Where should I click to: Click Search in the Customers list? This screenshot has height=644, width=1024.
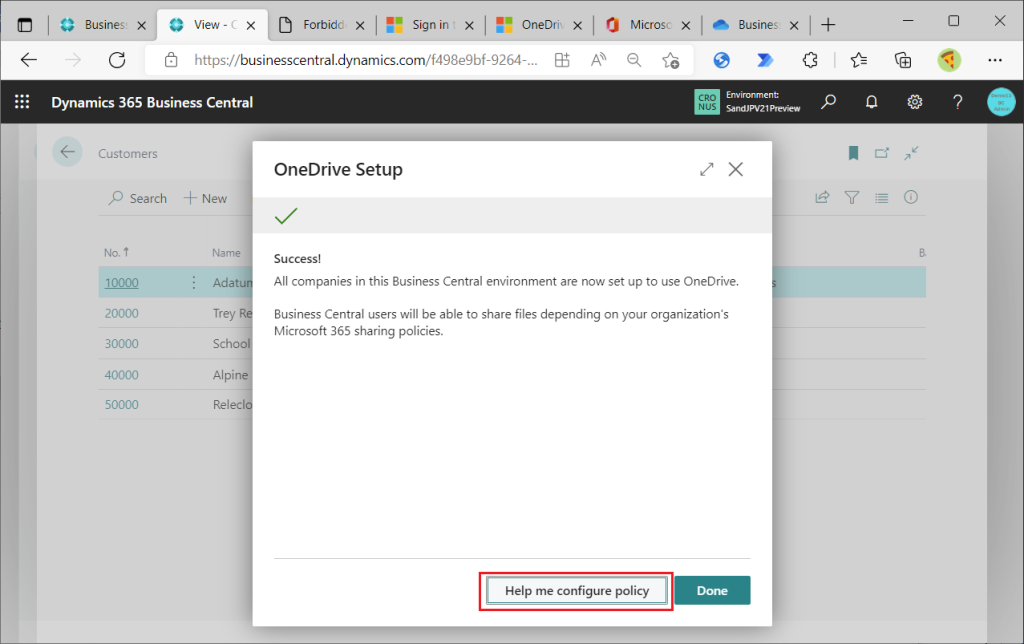click(x=138, y=198)
